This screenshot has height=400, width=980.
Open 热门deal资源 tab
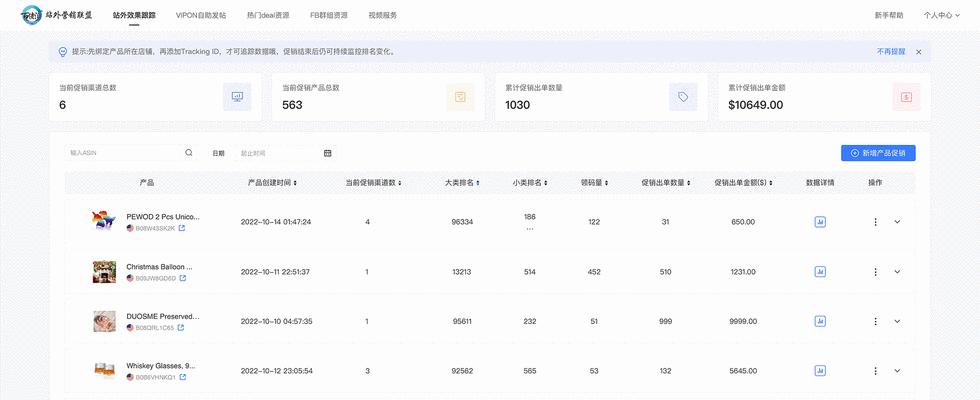pyautogui.click(x=268, y=15)
